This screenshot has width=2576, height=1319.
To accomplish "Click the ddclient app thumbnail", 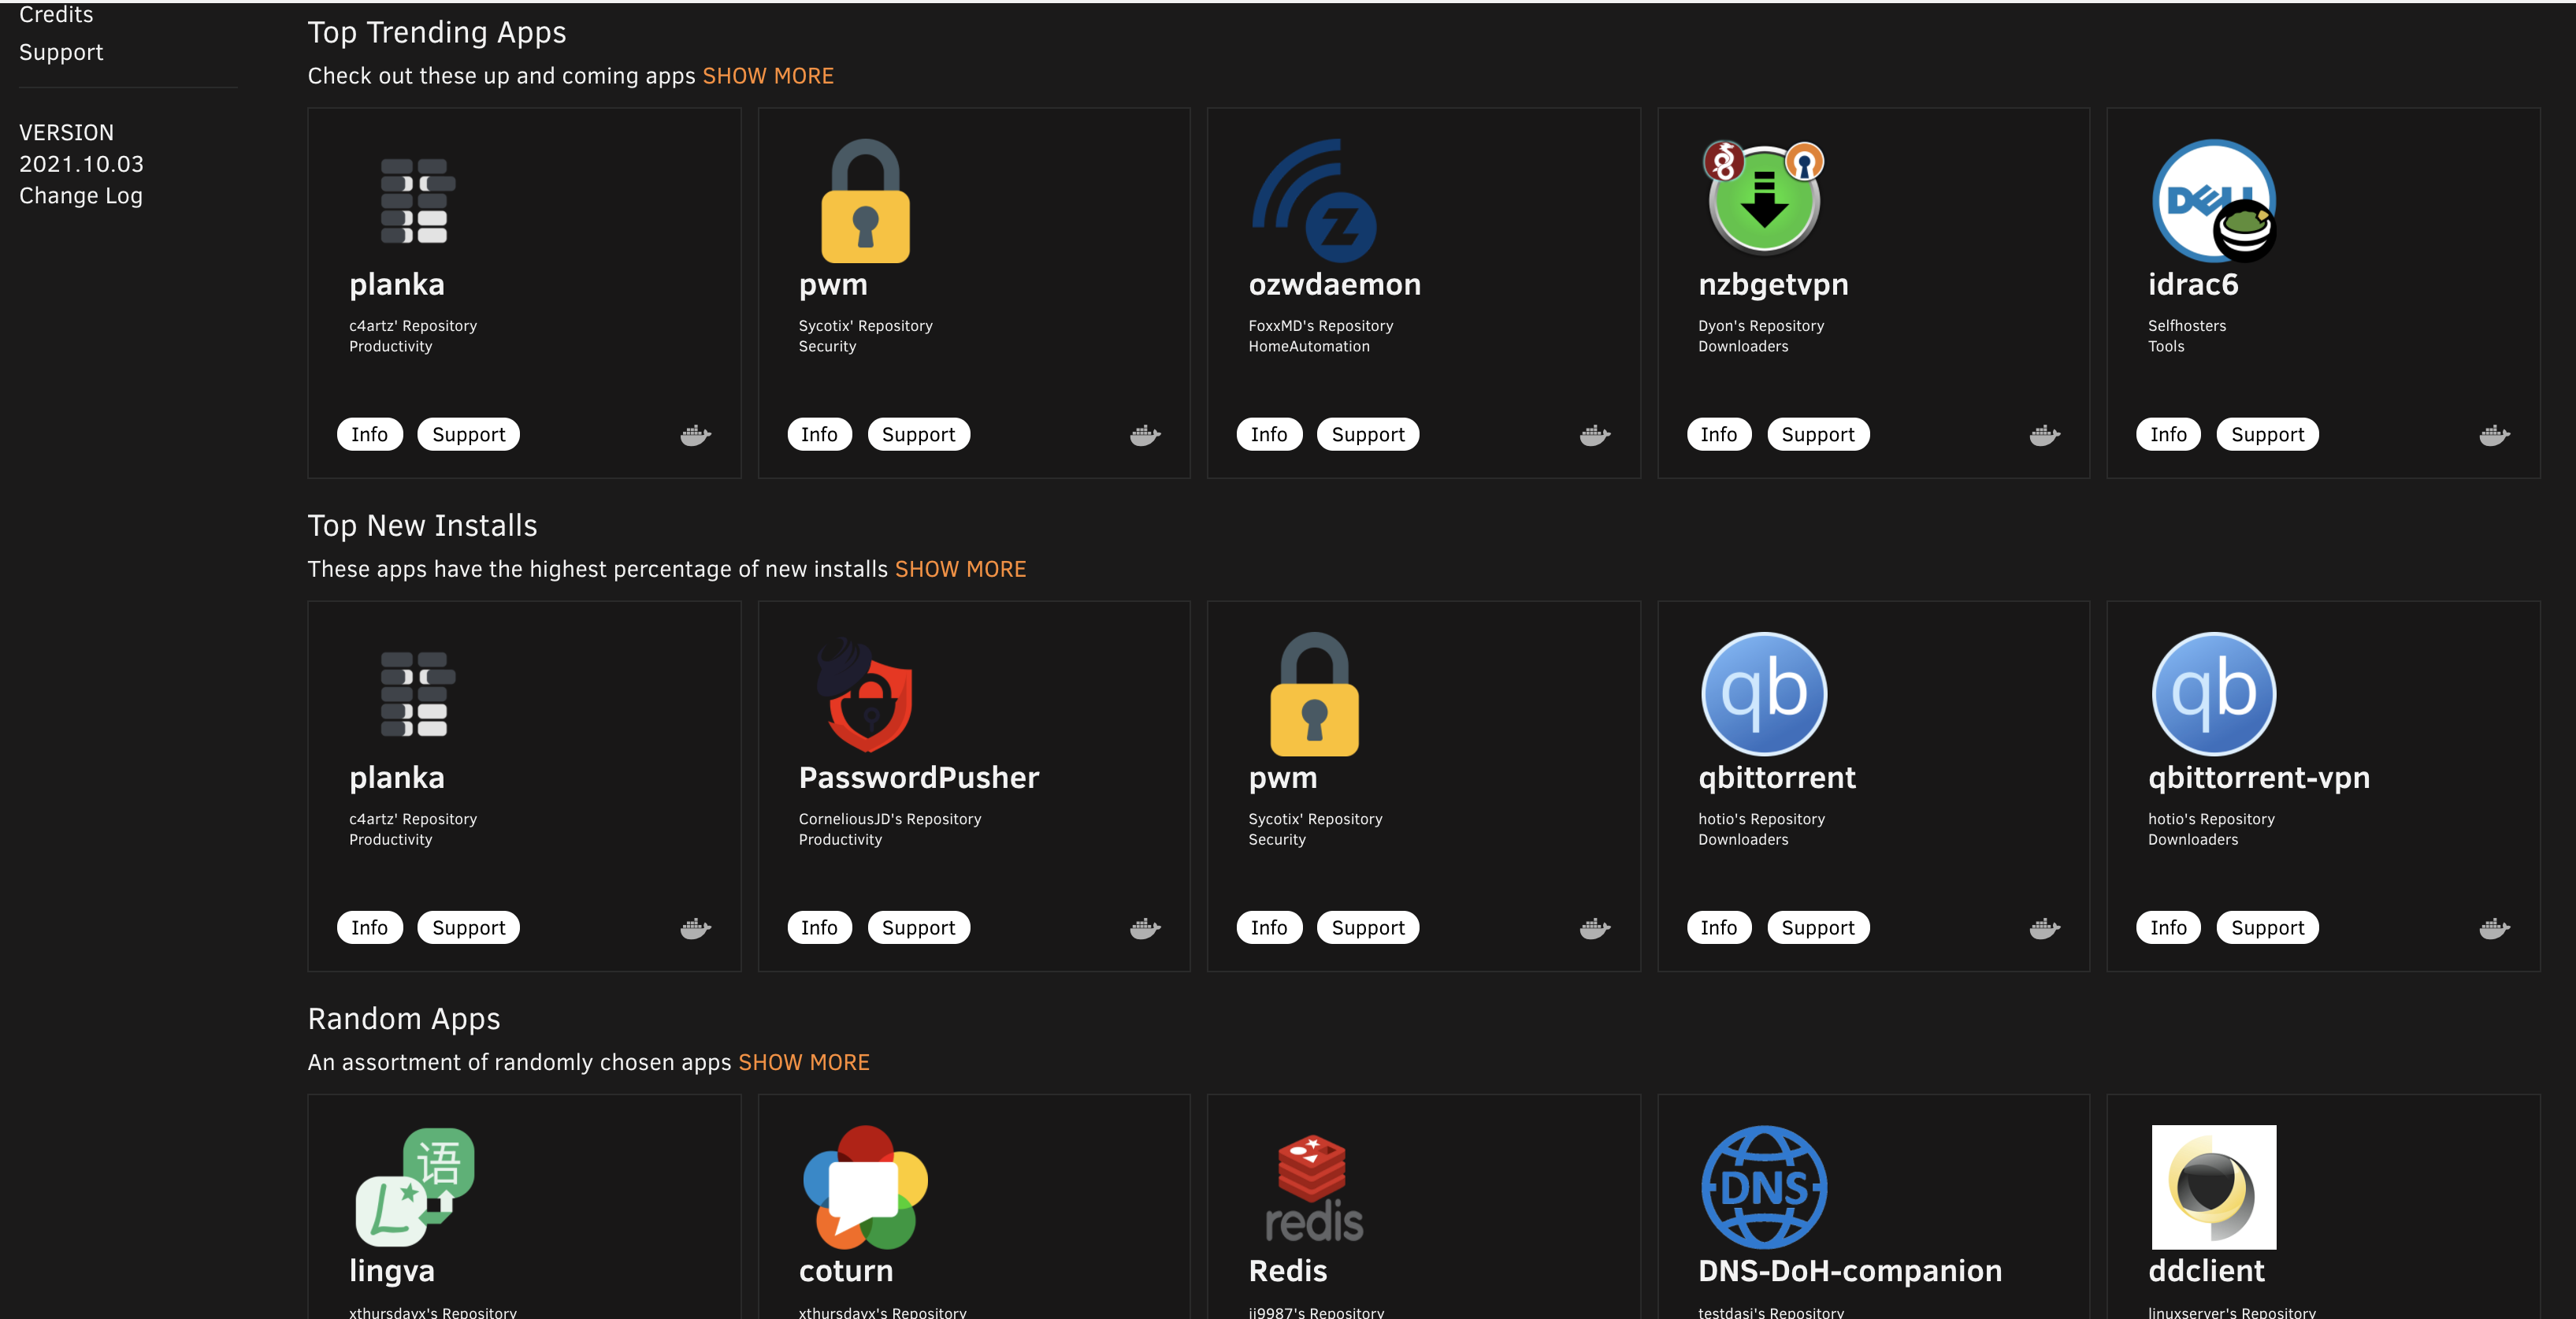I will 2213,1187.
